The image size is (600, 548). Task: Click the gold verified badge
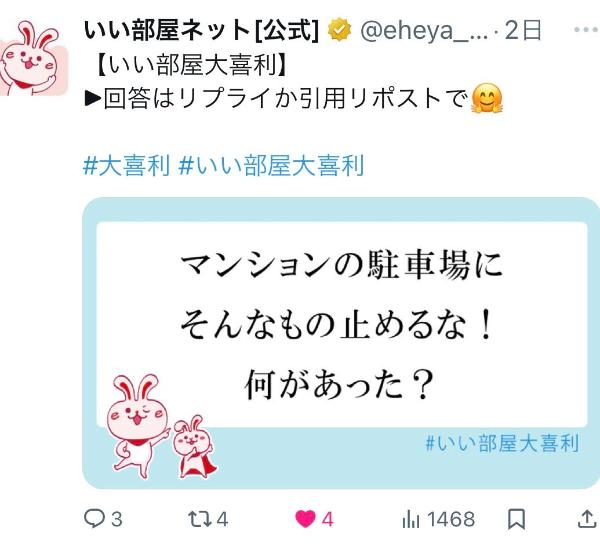point(339,29)
